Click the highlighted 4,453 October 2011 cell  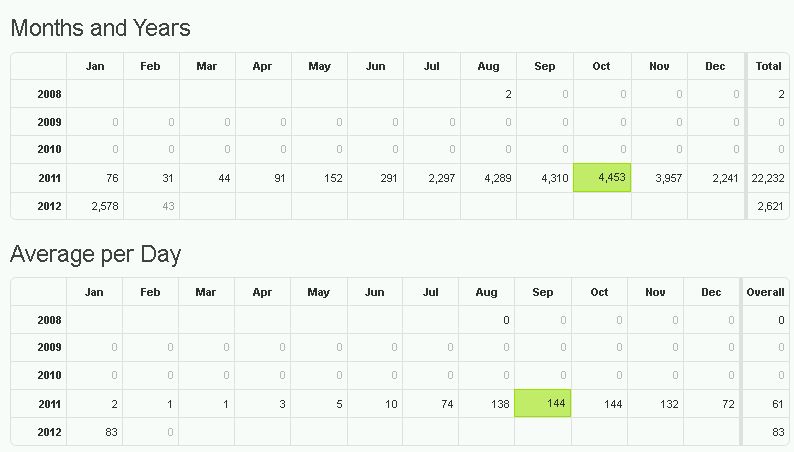[x=602, y=178]
